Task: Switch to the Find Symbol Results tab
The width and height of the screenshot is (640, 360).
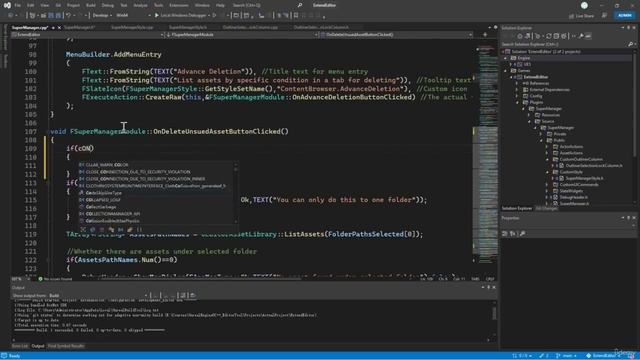Action: point(66,346)
